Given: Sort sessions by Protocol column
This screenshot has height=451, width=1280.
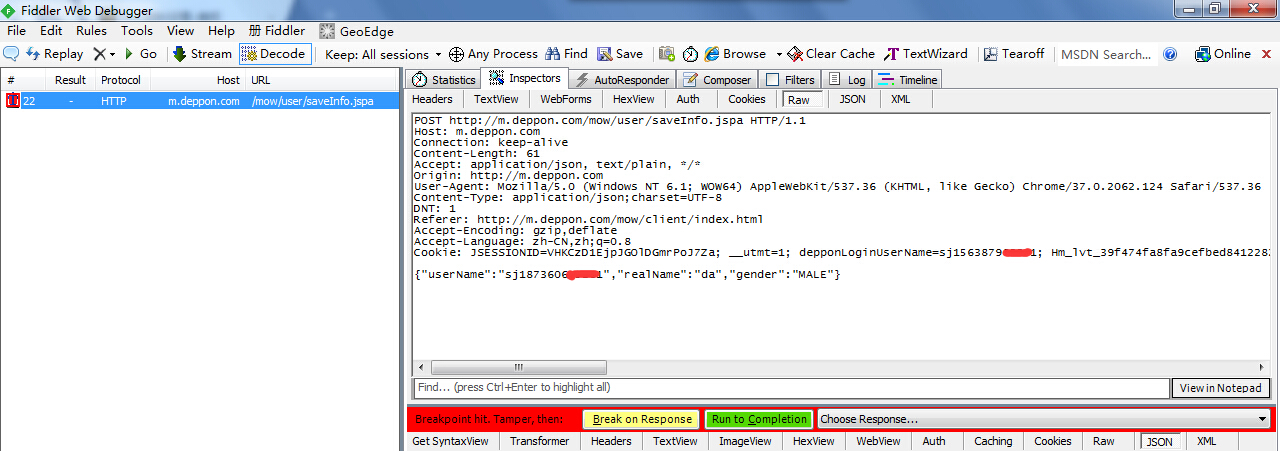Looking at the screenshot, I should coord(121,80).
